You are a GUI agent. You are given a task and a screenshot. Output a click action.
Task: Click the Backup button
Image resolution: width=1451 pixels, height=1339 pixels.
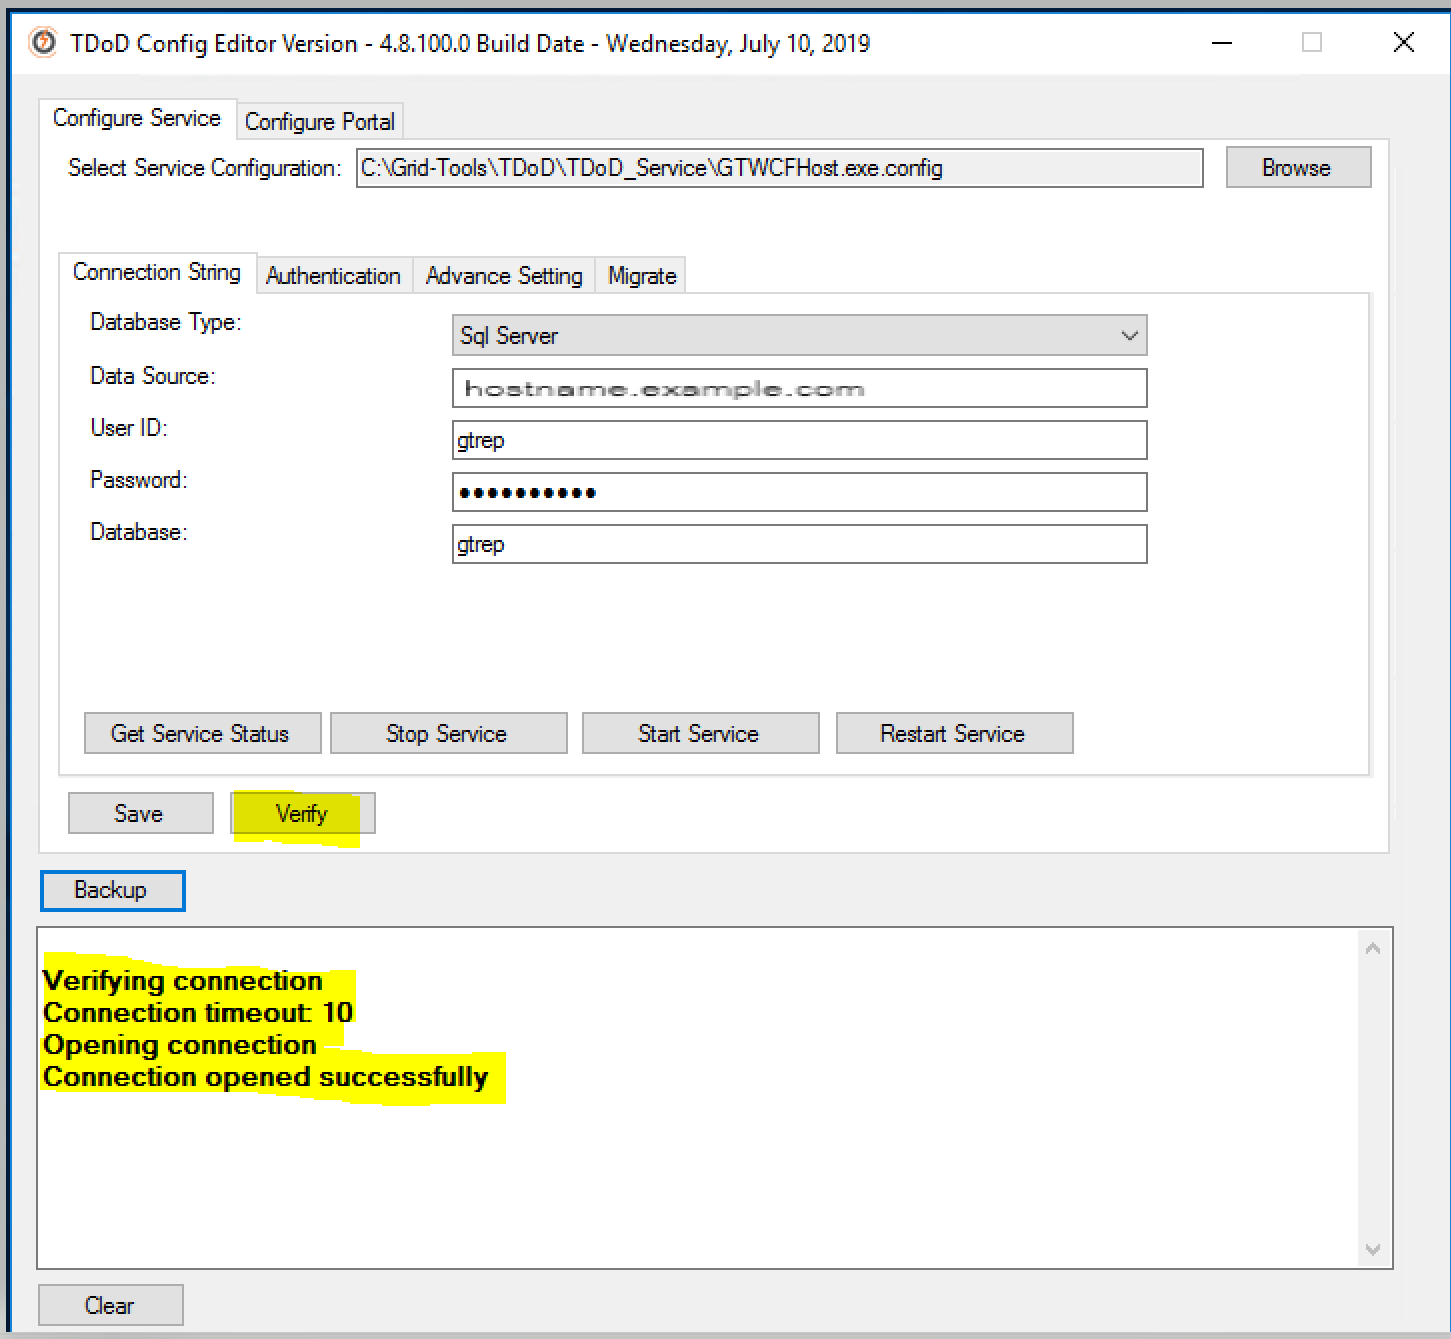112,891
